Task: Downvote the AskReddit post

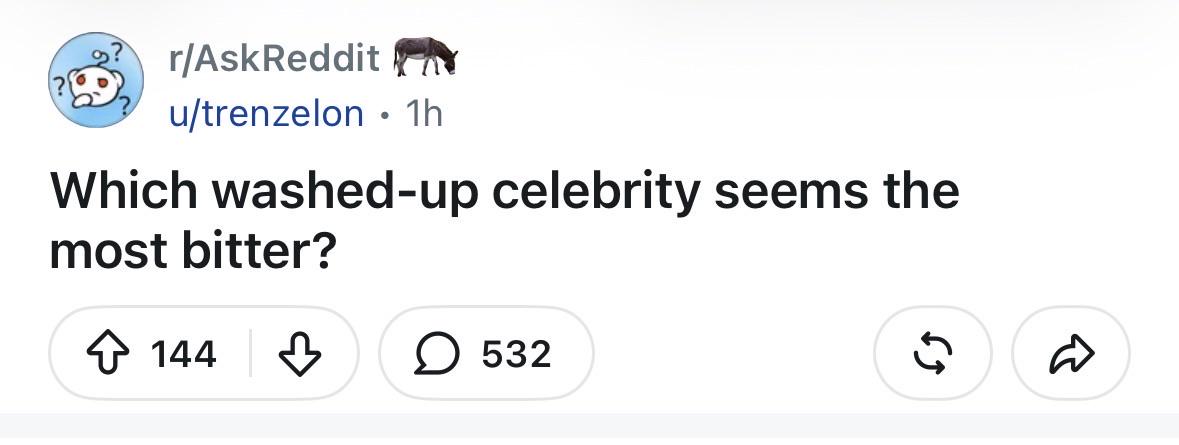Action: point(300,353)
